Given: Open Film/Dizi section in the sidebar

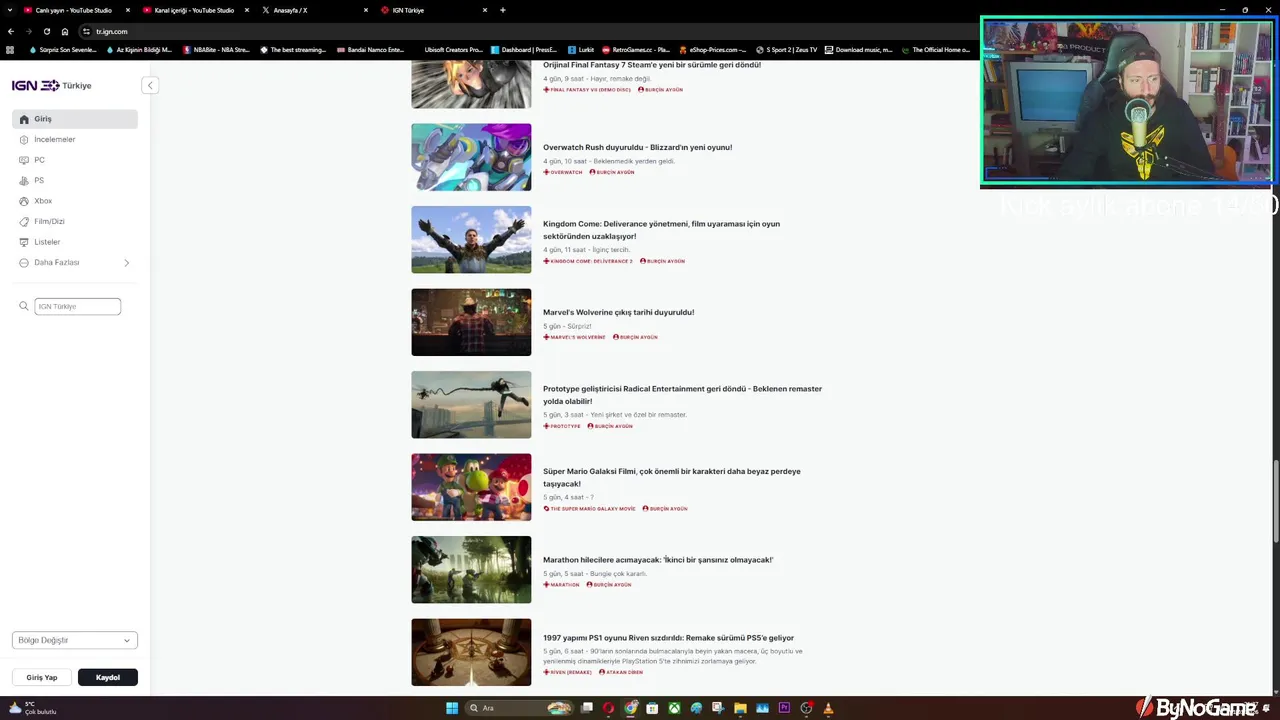Looking at the screenshot, I should pyautogui.click(x=75, y=221).
